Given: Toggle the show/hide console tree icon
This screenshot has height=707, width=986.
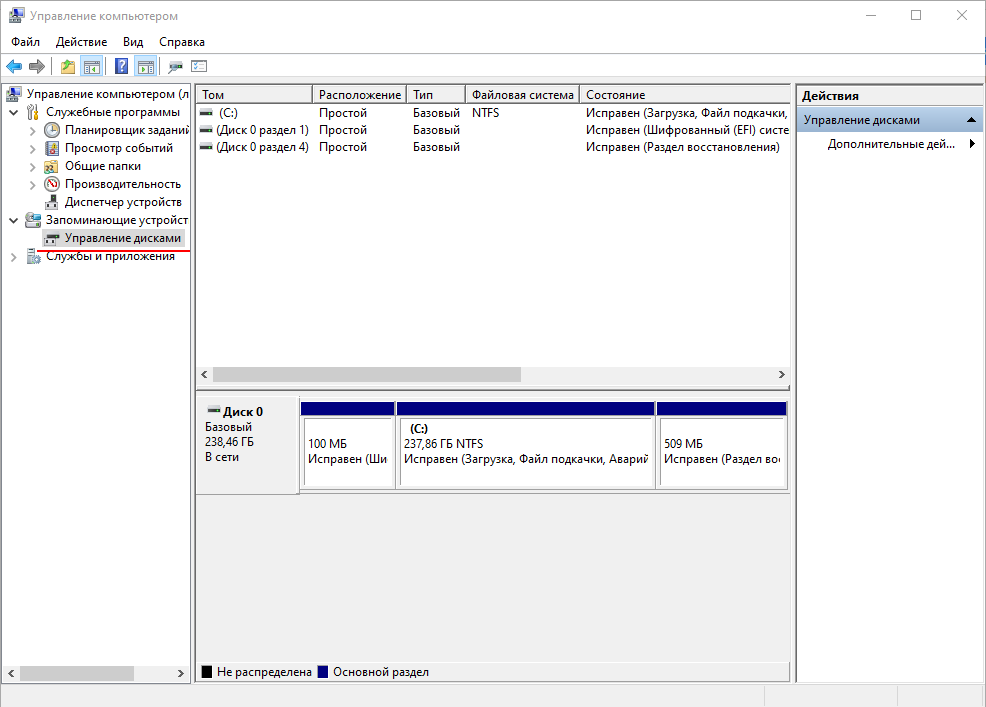Looking at the screenshot, I should pos(92,66).
